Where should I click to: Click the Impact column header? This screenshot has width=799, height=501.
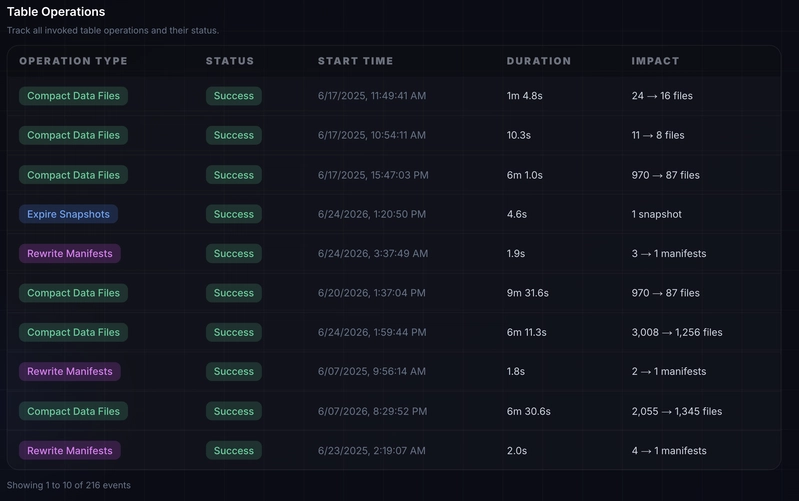point(655,61)
